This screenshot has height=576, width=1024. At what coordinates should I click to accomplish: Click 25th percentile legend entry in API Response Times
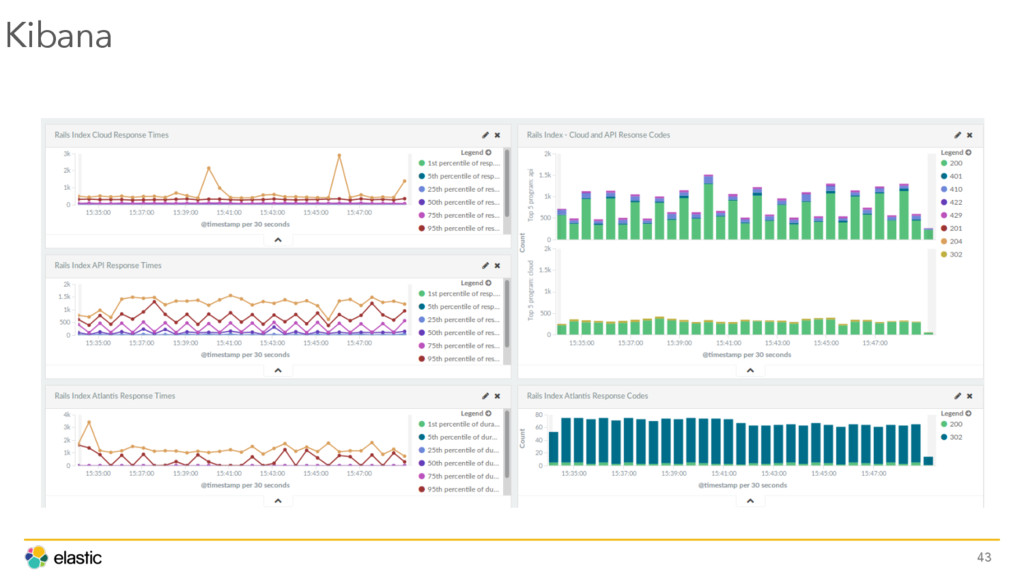pos(460,320)
